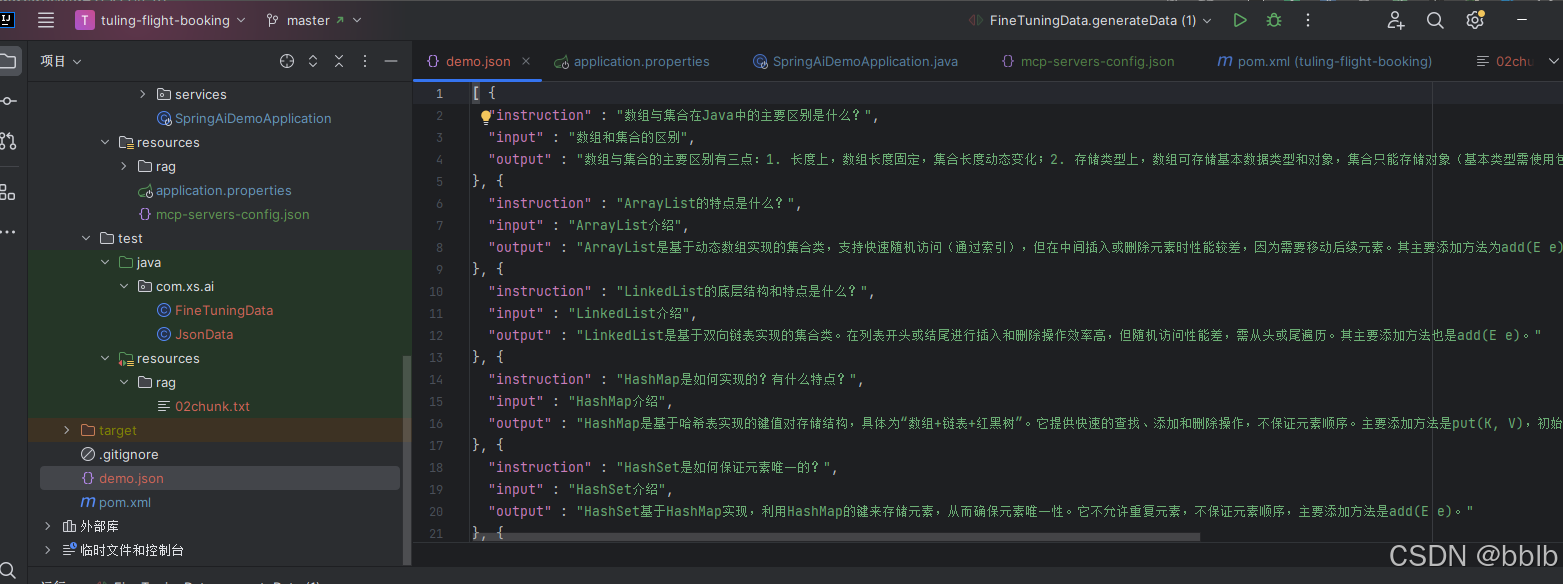Screen dimensions: 1563x584
Task: Select the com.xs.ai package
Action: 185,286
